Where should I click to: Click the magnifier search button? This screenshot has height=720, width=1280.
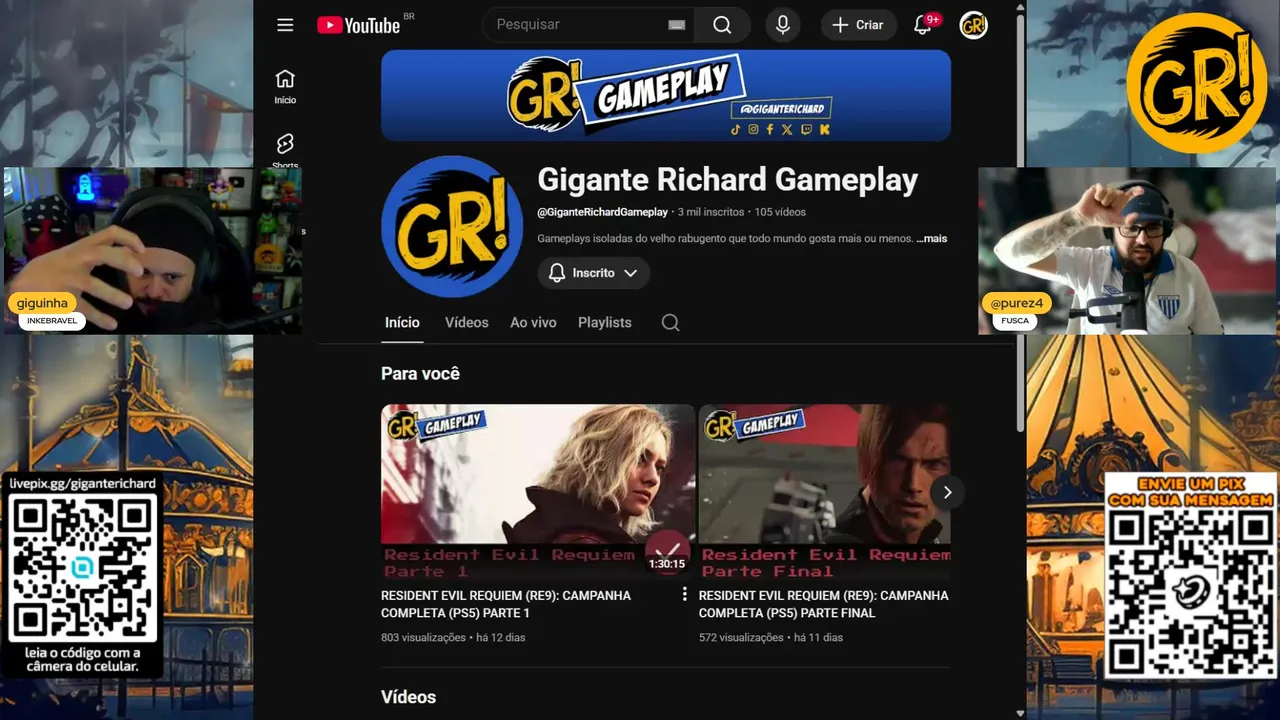coord(722,25)
